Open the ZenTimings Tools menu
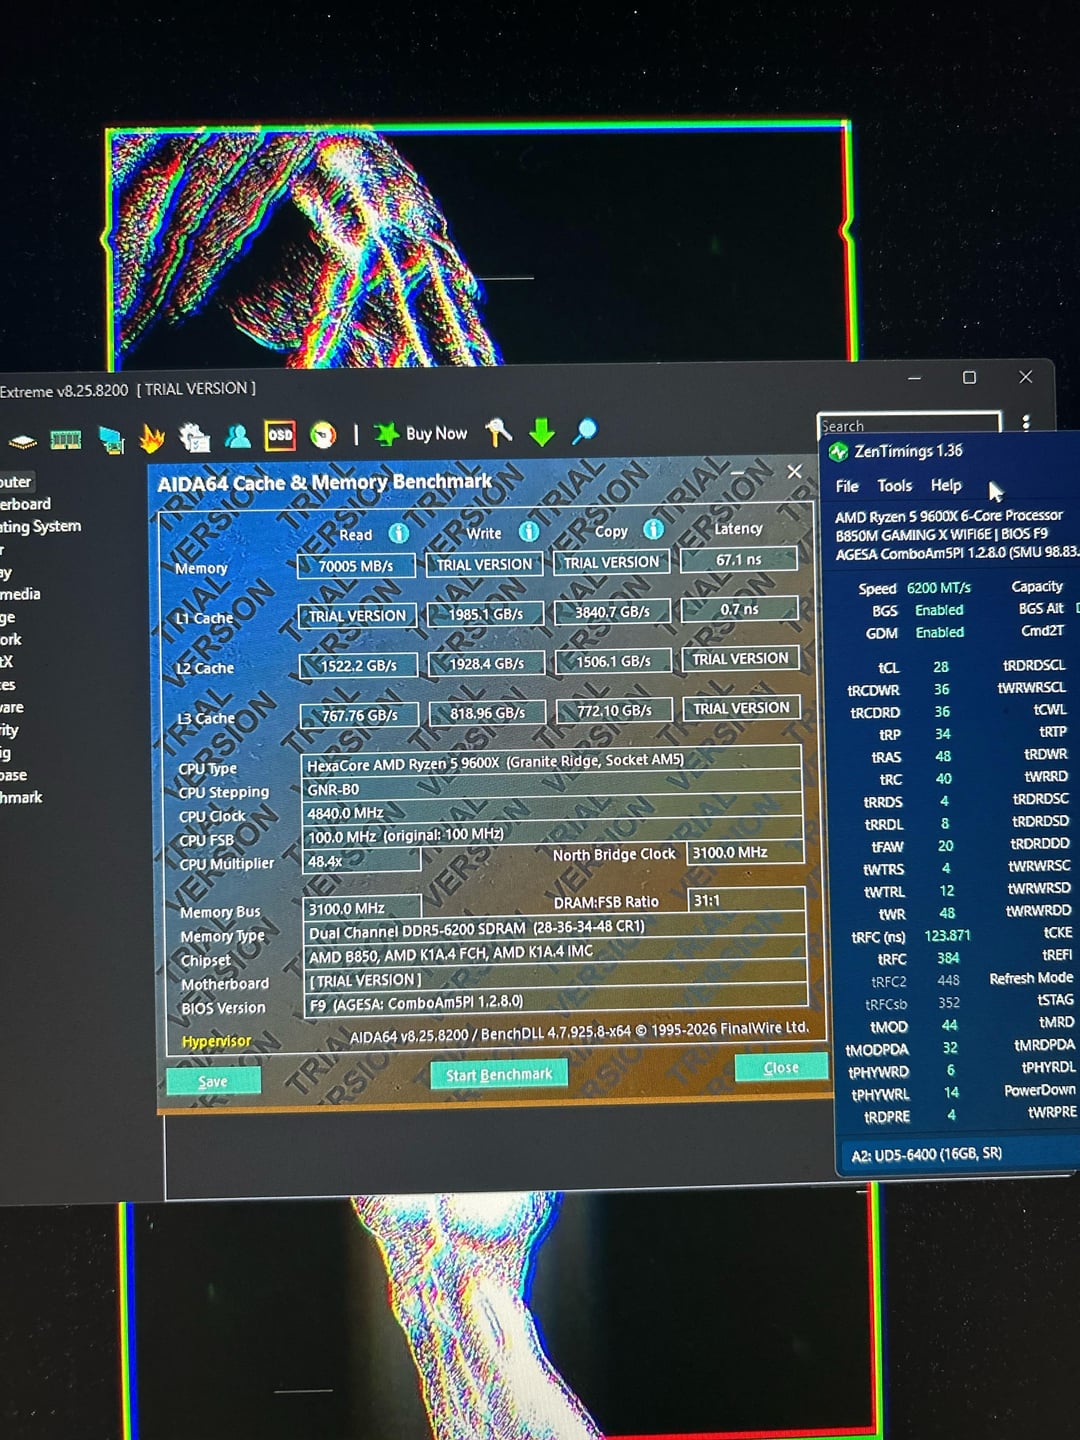 (x=894, y=486)
